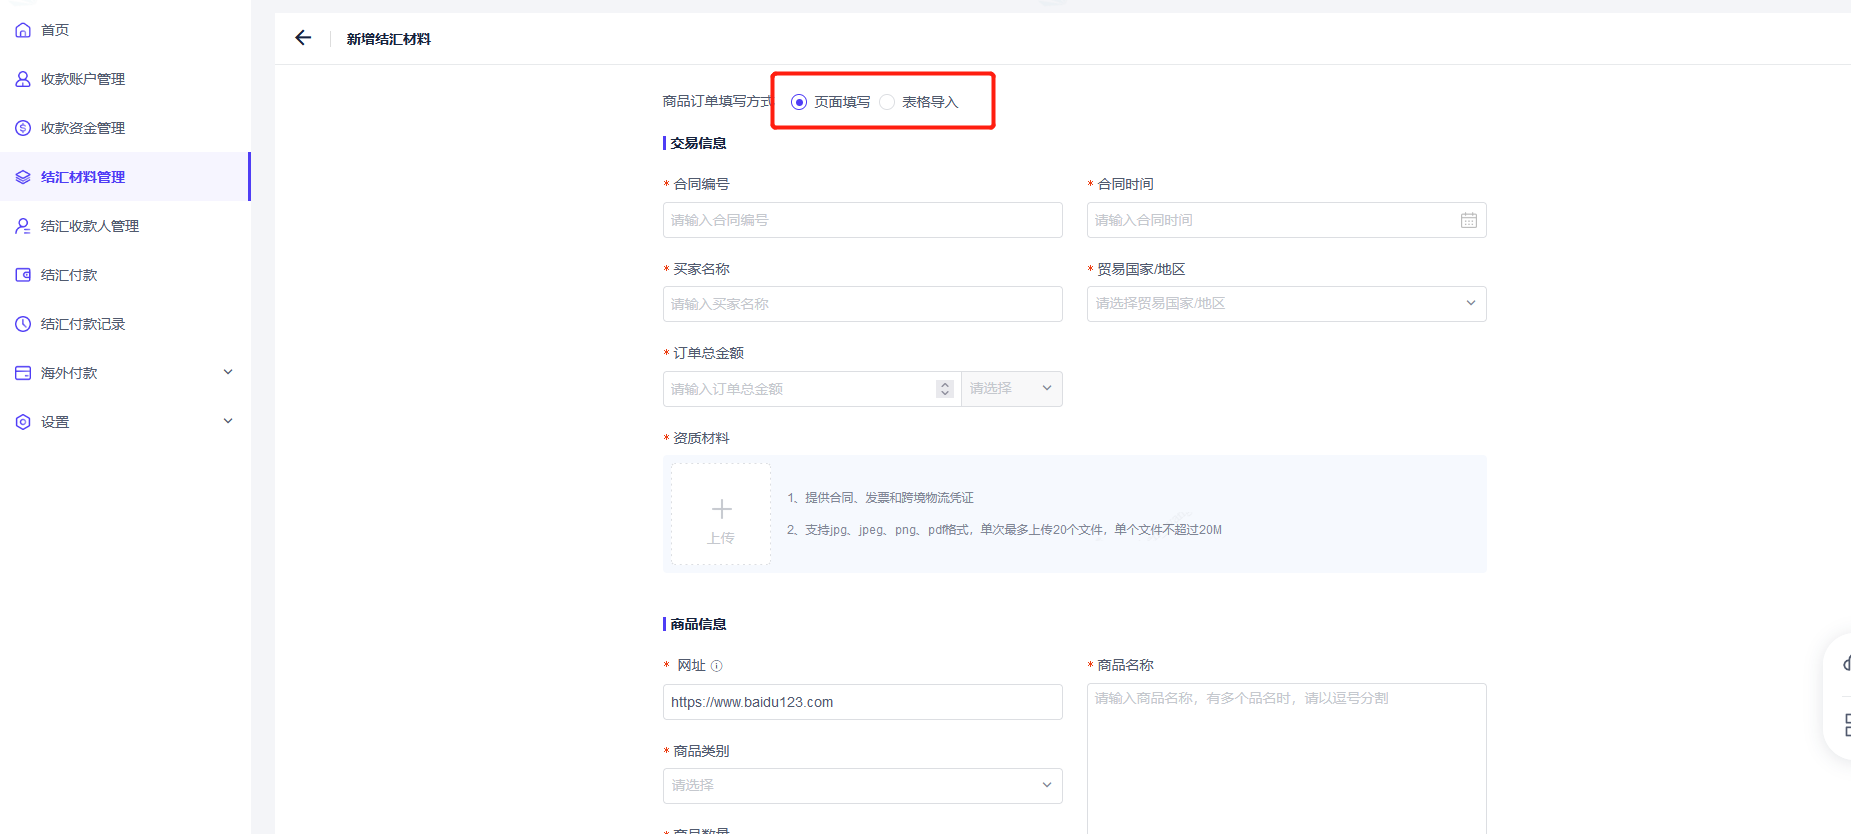Expand the 设置 sidebar menu
1851x834 pixels.
click(228, 422)
